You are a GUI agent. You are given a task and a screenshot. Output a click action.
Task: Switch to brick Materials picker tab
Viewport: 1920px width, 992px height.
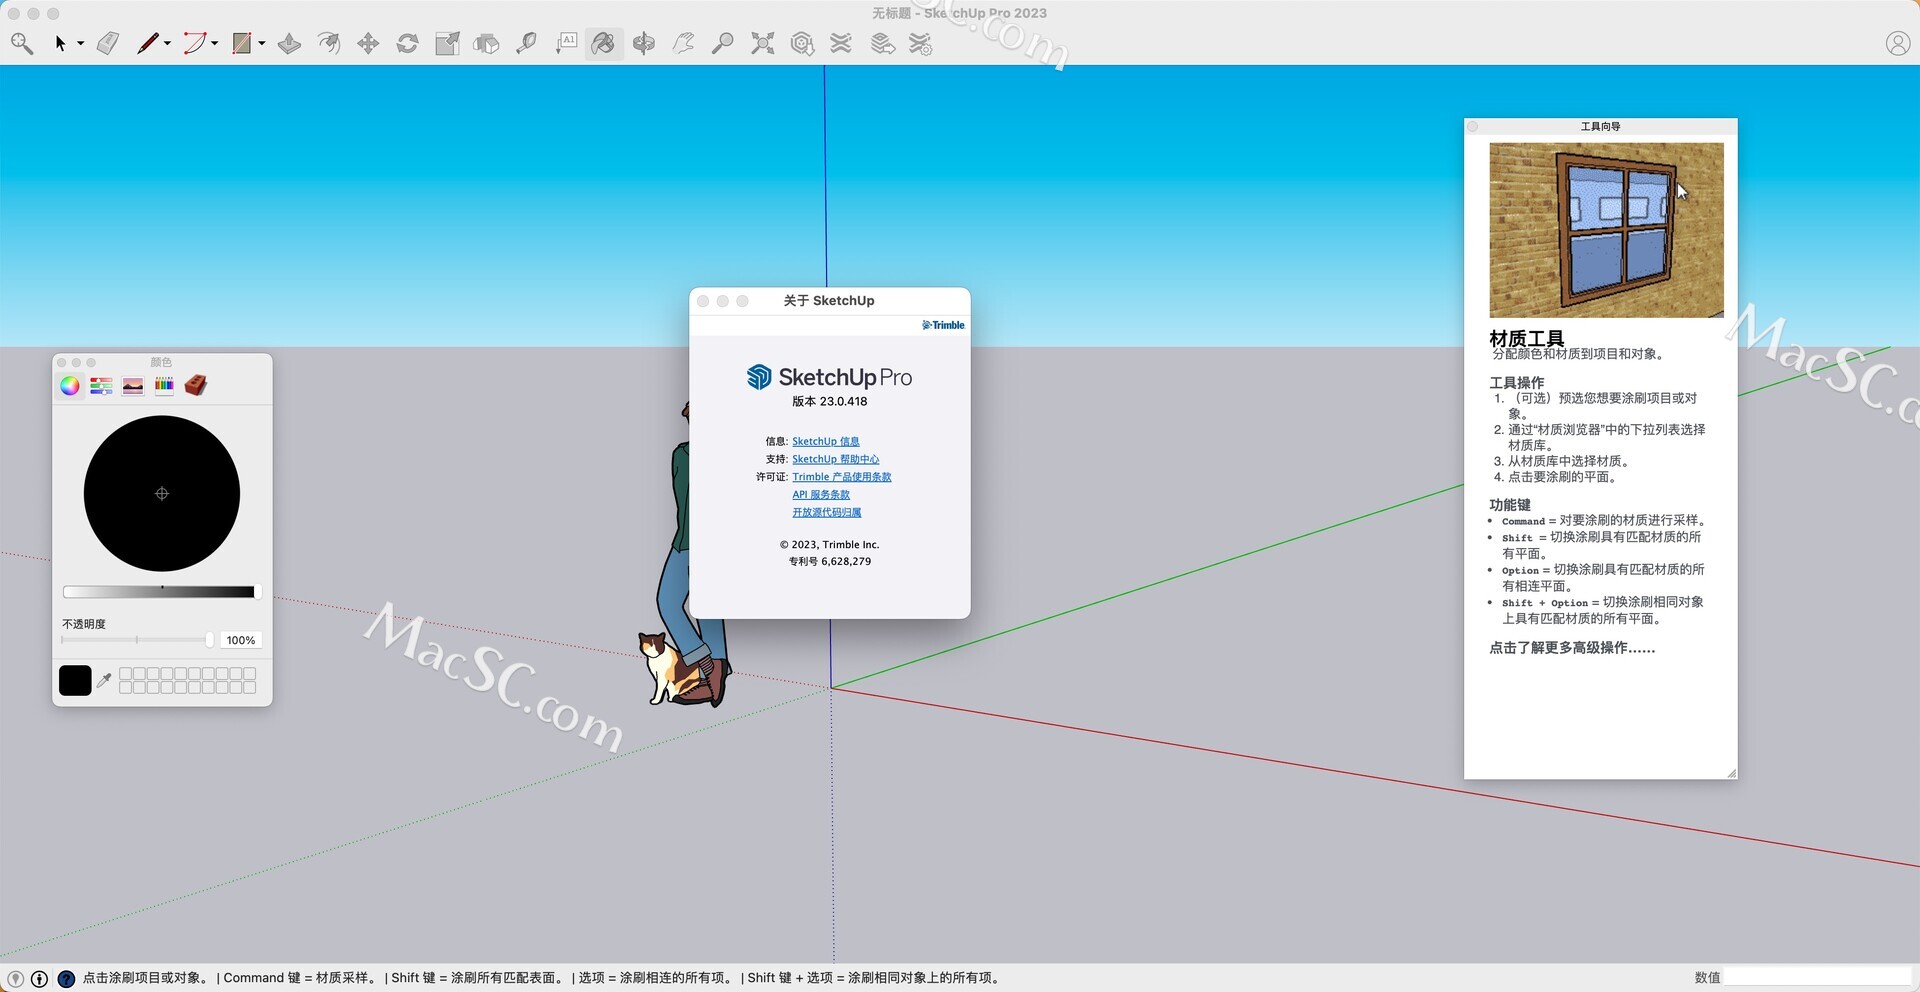click(x=196, y=386)
